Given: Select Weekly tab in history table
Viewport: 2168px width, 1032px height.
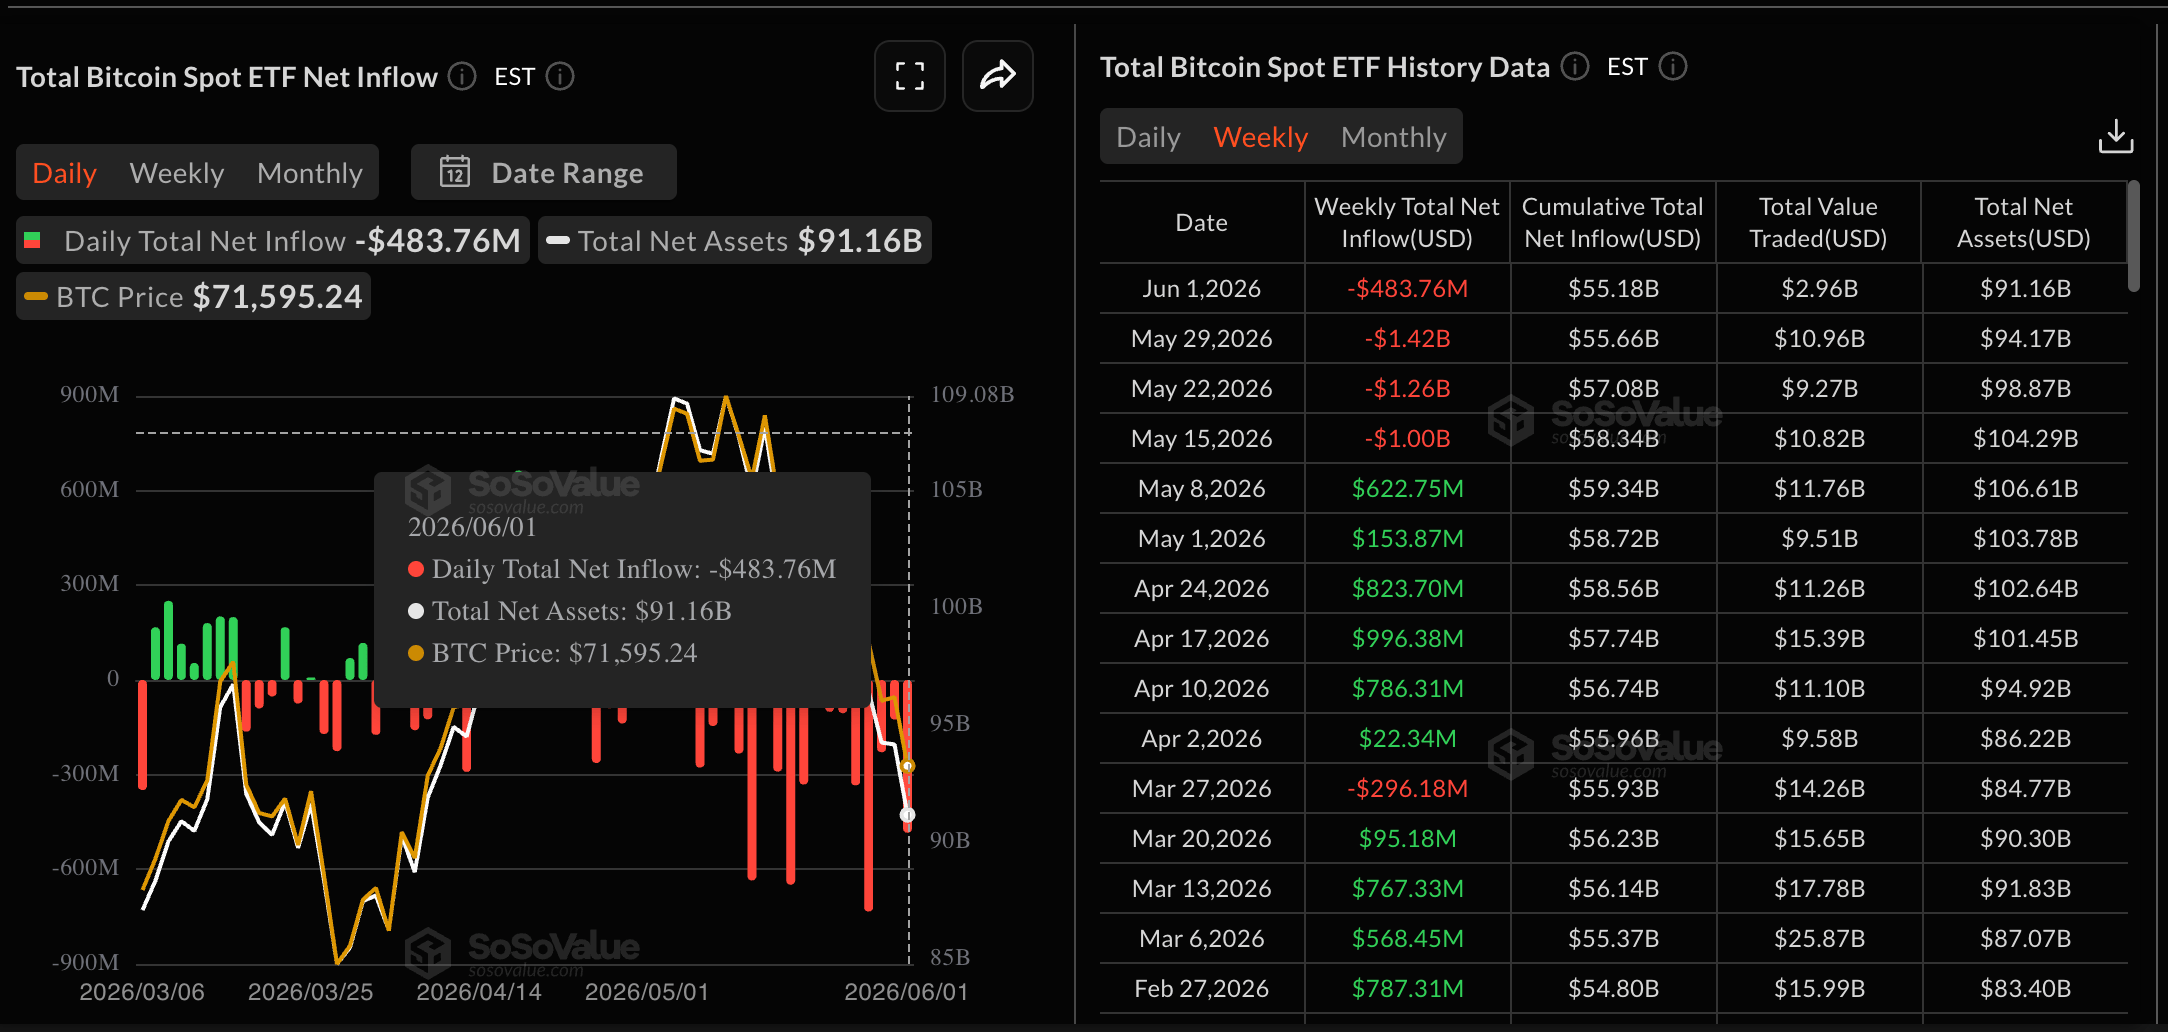Looking at the screenshot, I should tap(1261, 137).
